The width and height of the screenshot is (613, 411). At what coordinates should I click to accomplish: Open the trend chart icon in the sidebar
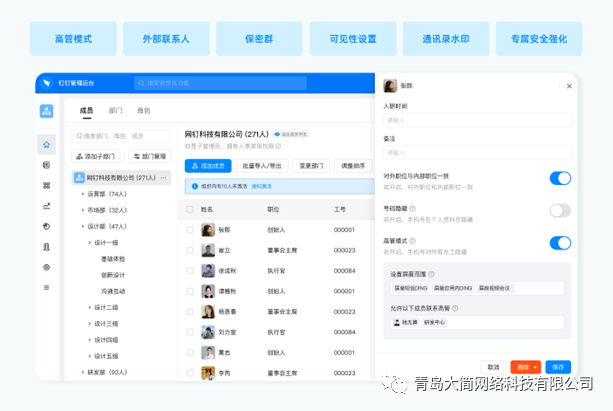click(x=47, y=206)
